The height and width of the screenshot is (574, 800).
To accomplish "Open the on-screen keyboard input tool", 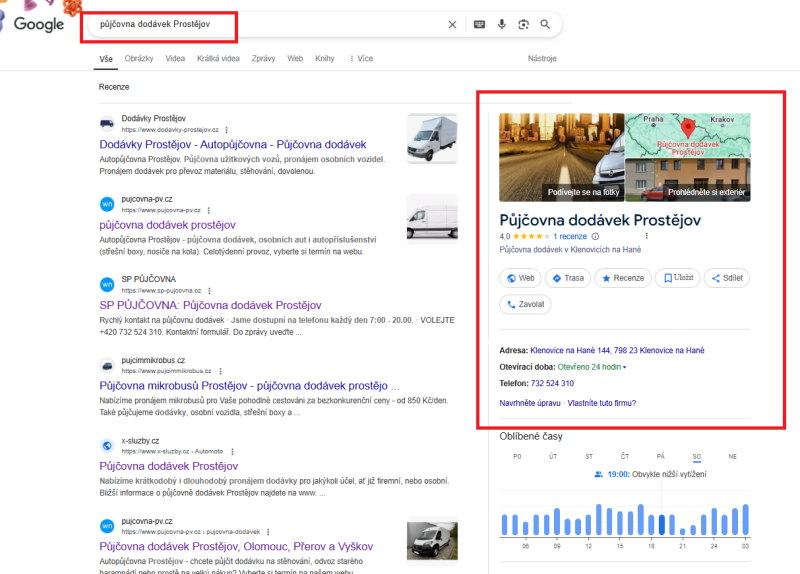I will coord(479,24).
